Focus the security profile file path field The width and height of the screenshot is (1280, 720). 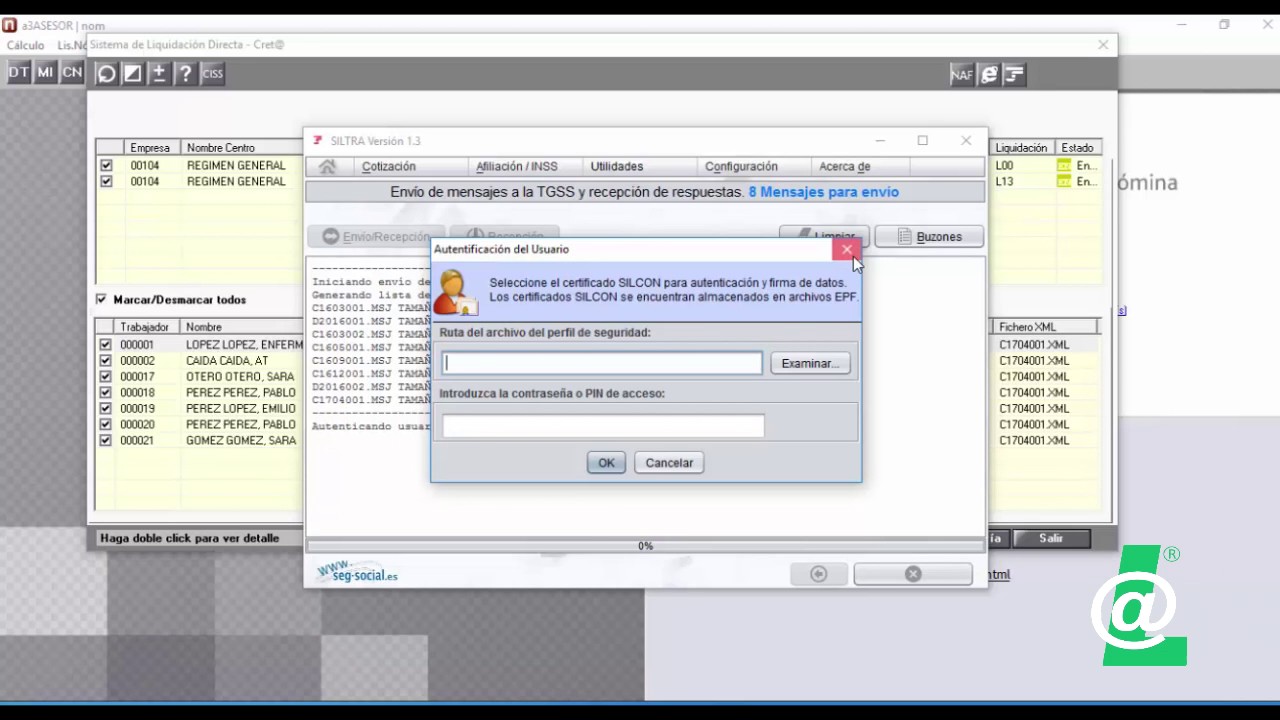(603, 363)
